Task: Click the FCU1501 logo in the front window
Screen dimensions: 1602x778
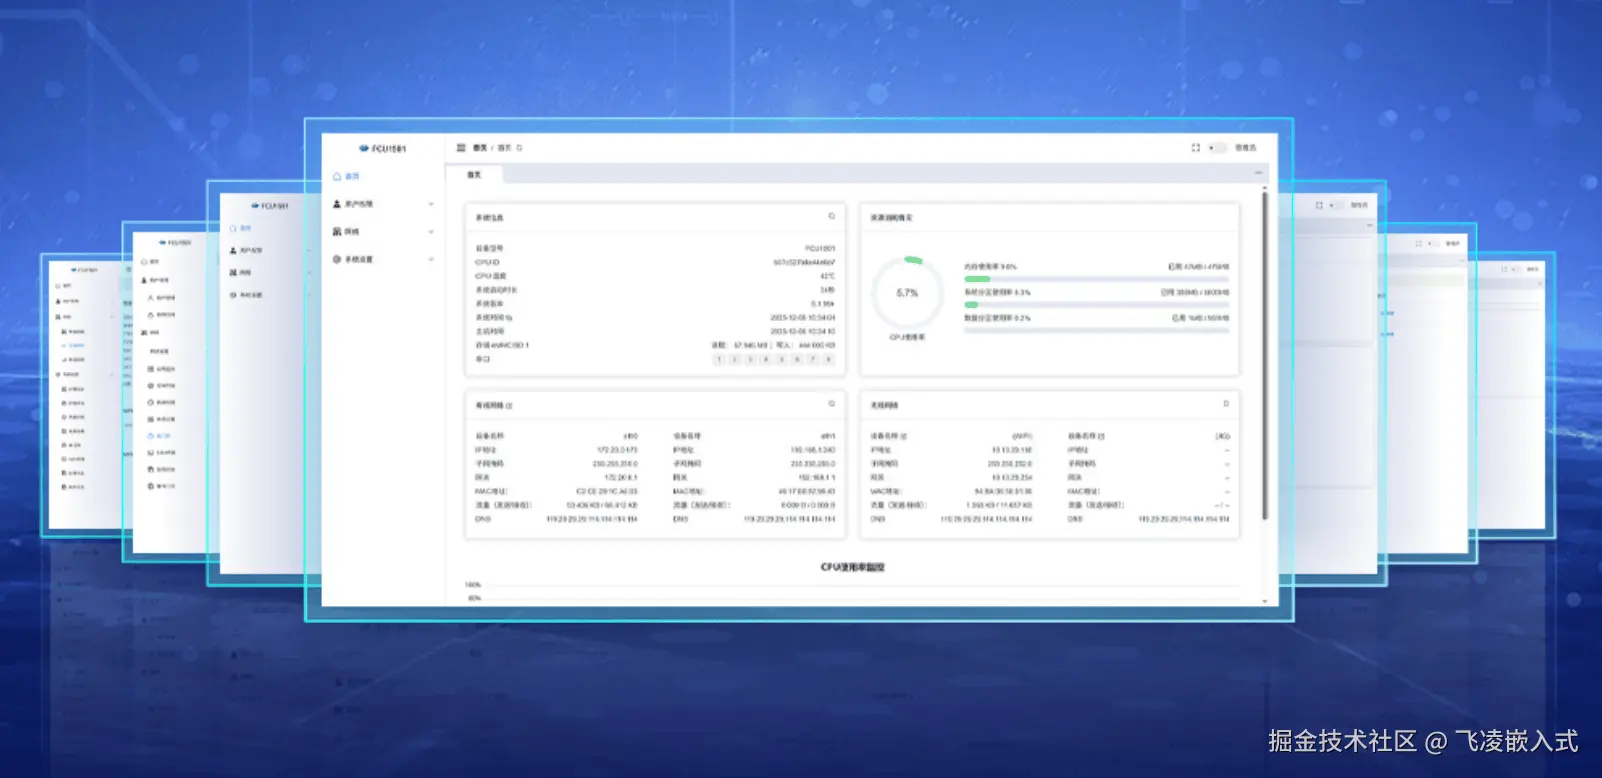Action: point(383,148)
